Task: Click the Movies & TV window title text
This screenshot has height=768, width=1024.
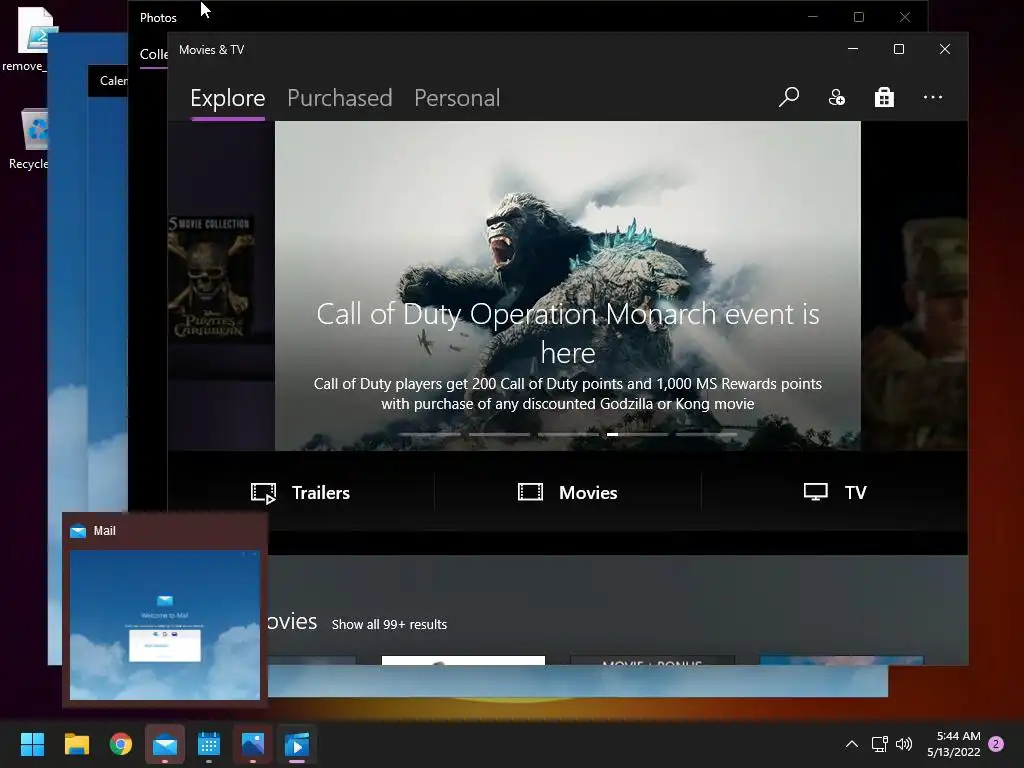Action: point(211,50)
